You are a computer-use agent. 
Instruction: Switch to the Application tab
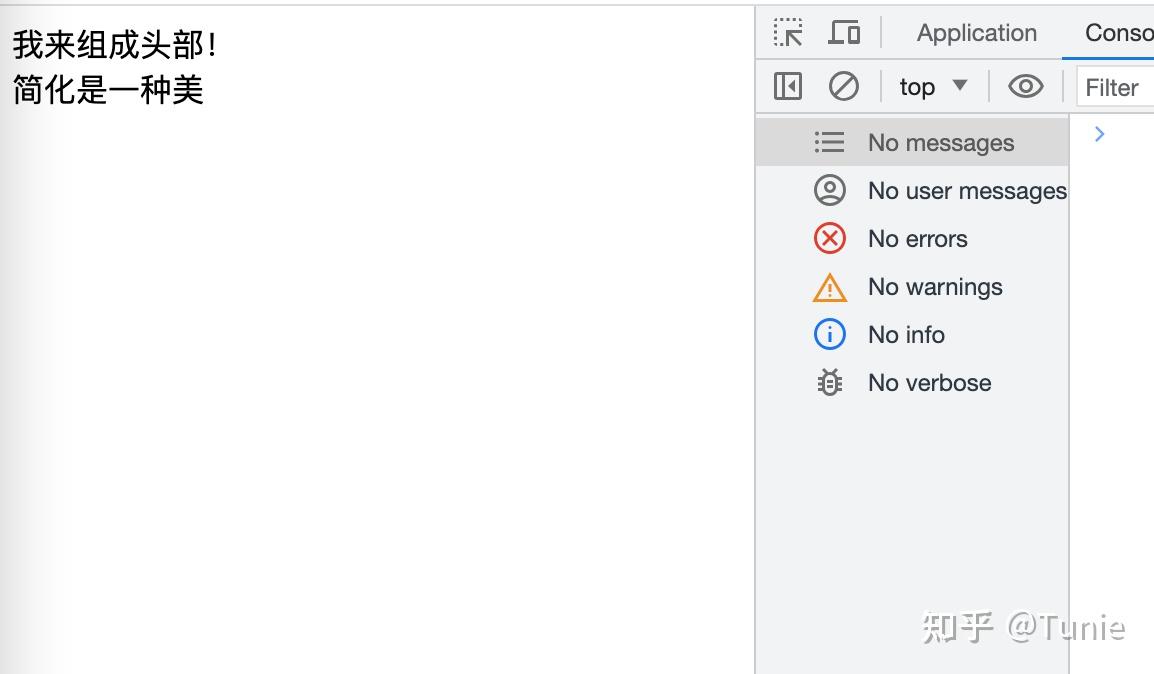976,33
